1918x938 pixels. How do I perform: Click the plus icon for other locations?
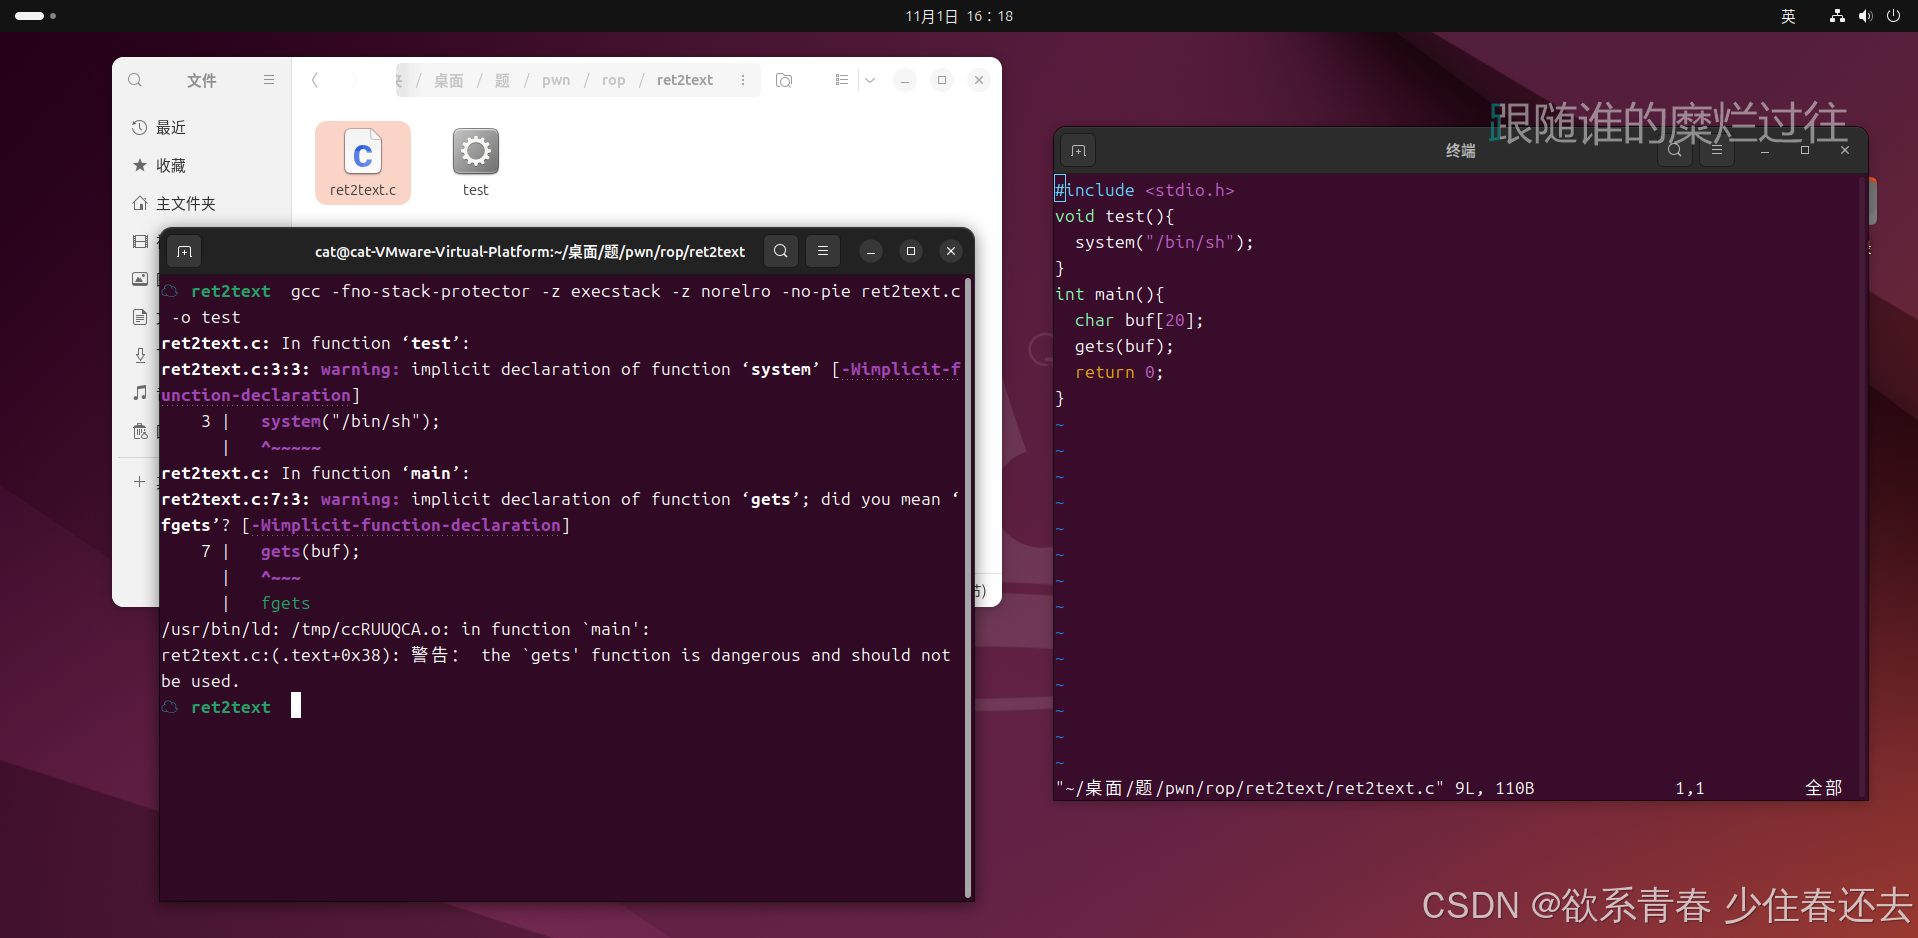[140, 481]
